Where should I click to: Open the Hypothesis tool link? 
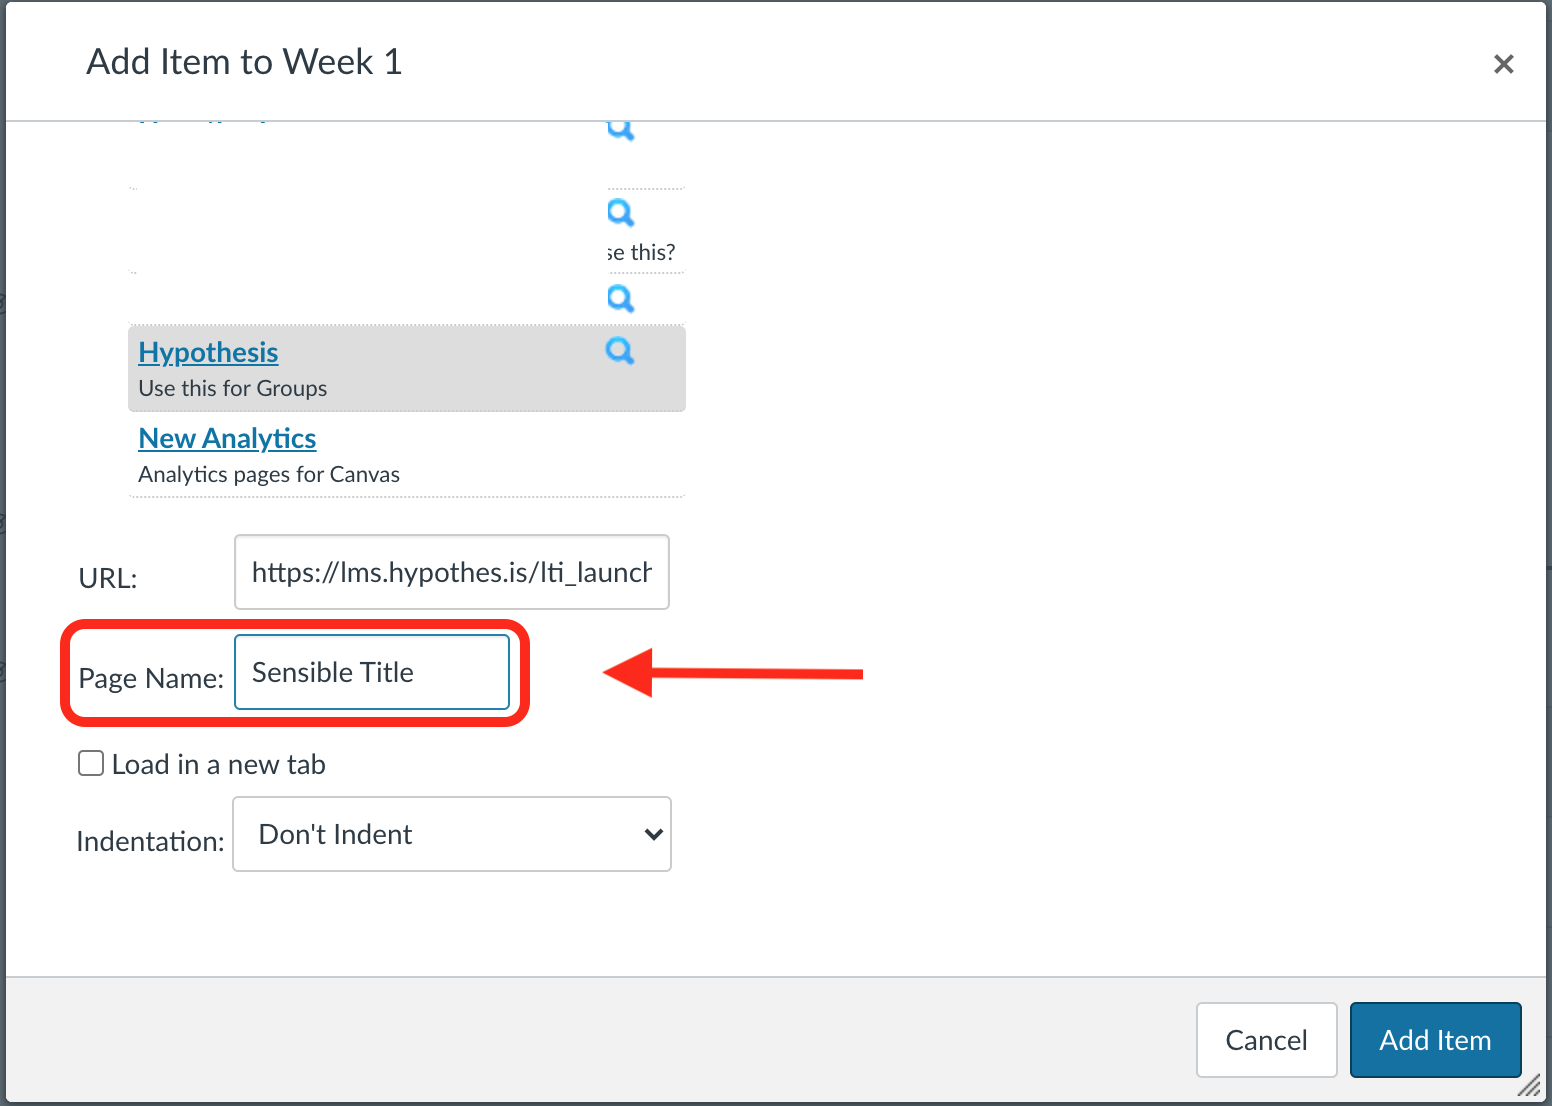pos(208,351)
